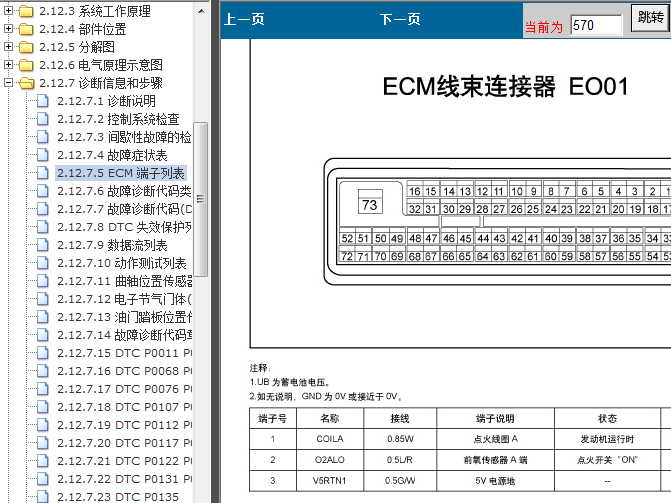Open 2.12.7.10 动作测试列表 page

[x=122, y=263]
